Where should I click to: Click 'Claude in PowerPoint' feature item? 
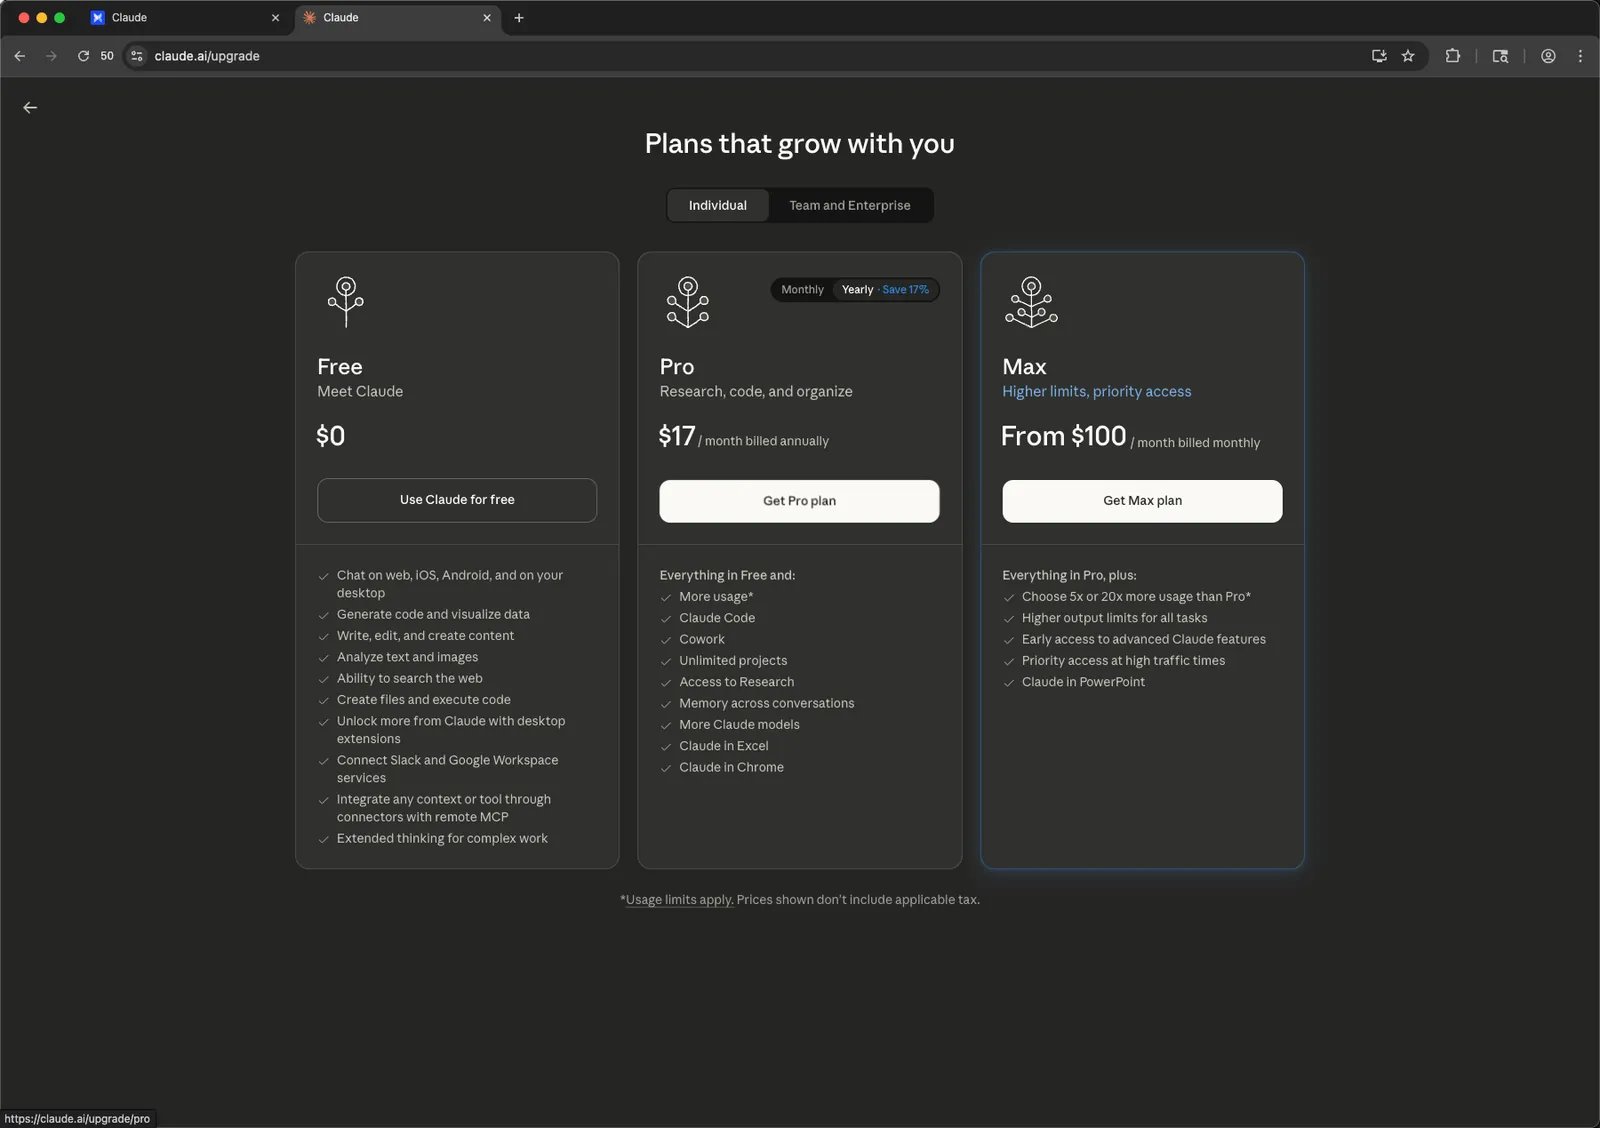point(1083,682)
